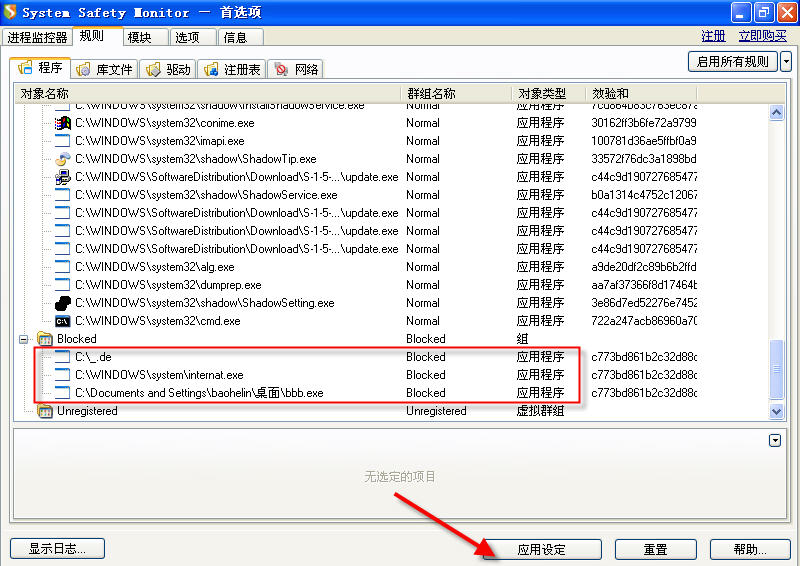
Task: Click the dumprep.exe row icon
Action: (x=62, y=285)
